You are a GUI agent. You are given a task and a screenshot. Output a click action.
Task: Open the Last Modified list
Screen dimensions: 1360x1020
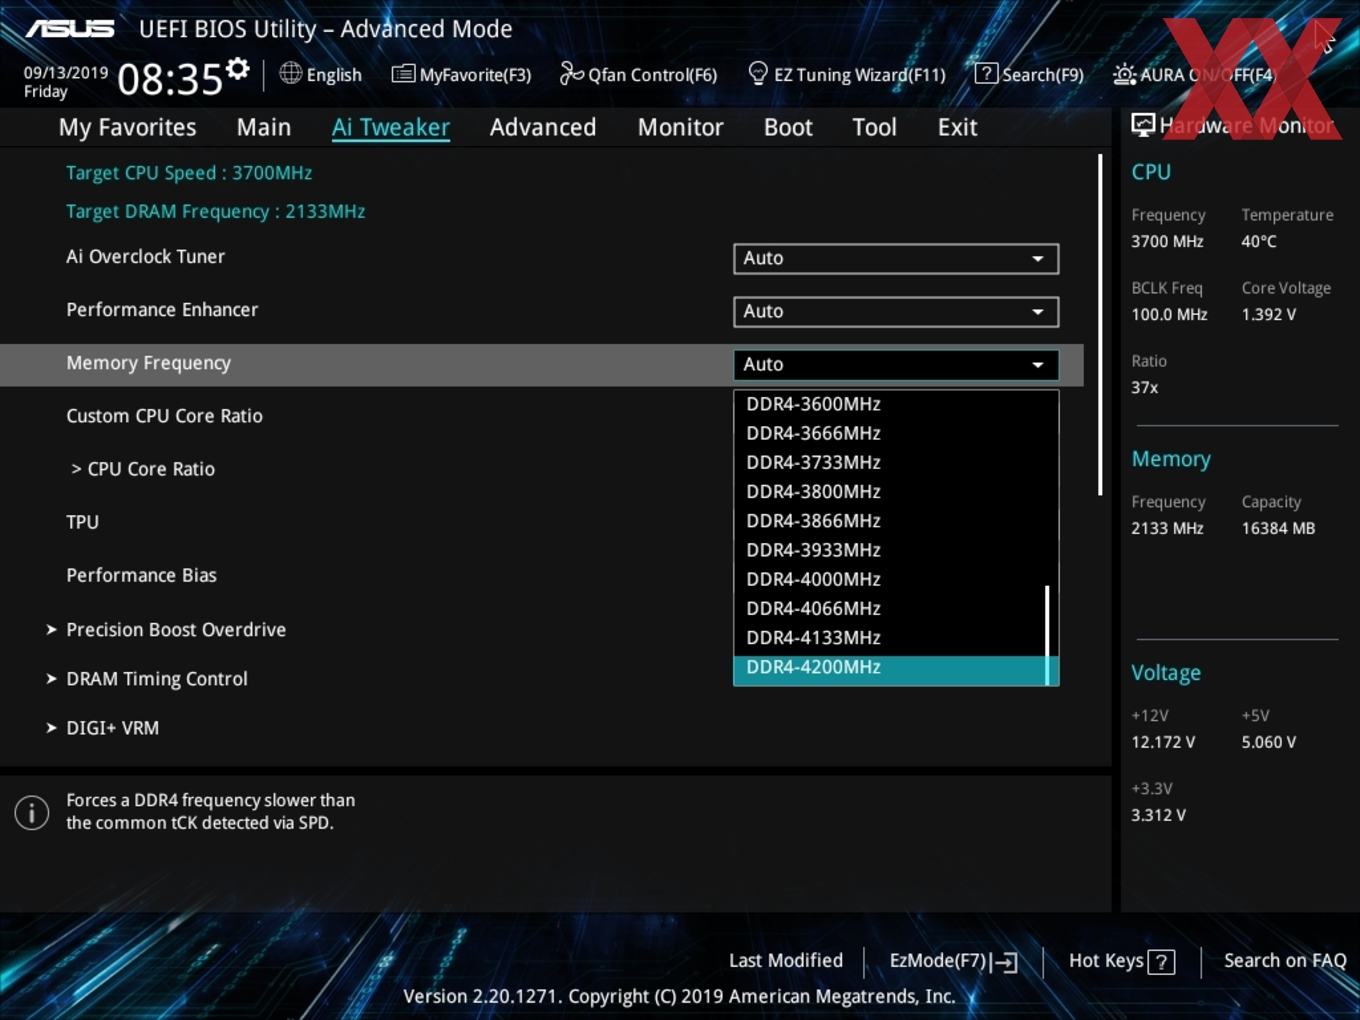coord(785,960)
